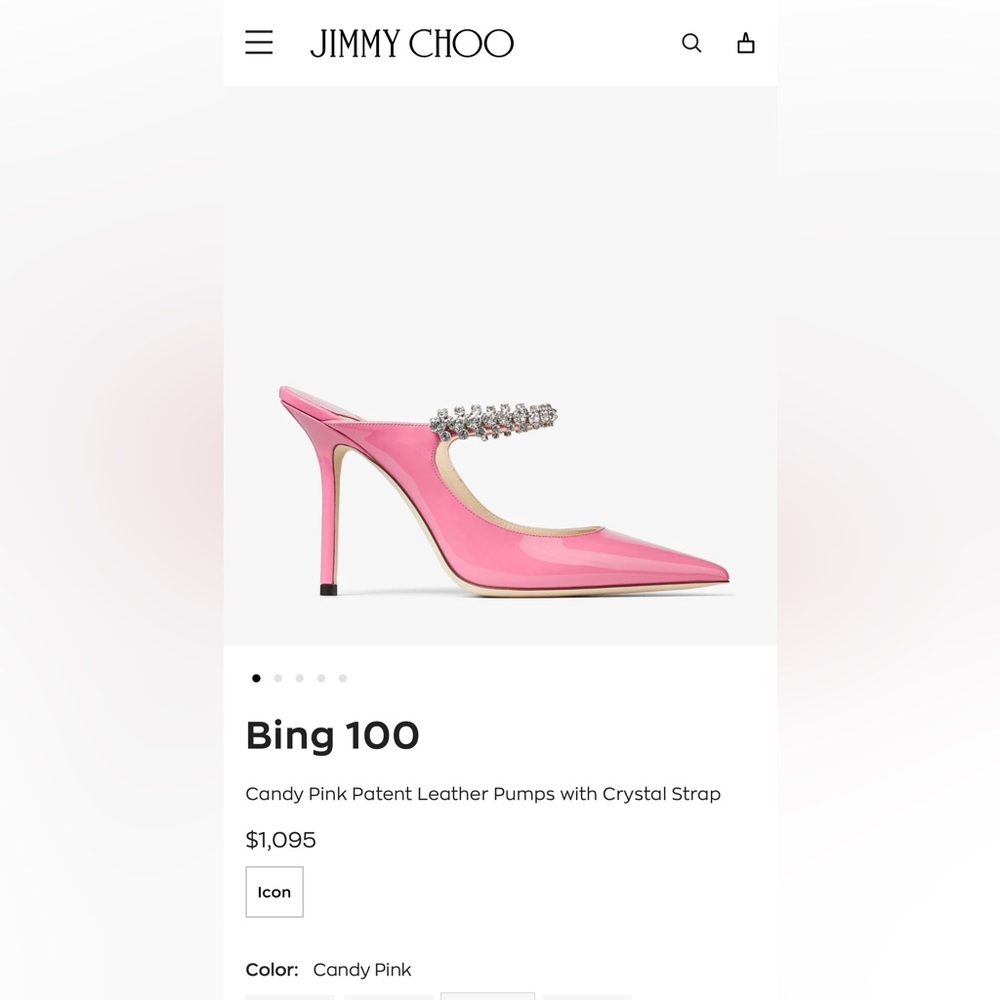Select the third carousel dot indicator
This screenshot has height=1000, width=1000.
(x=299, y=678)
